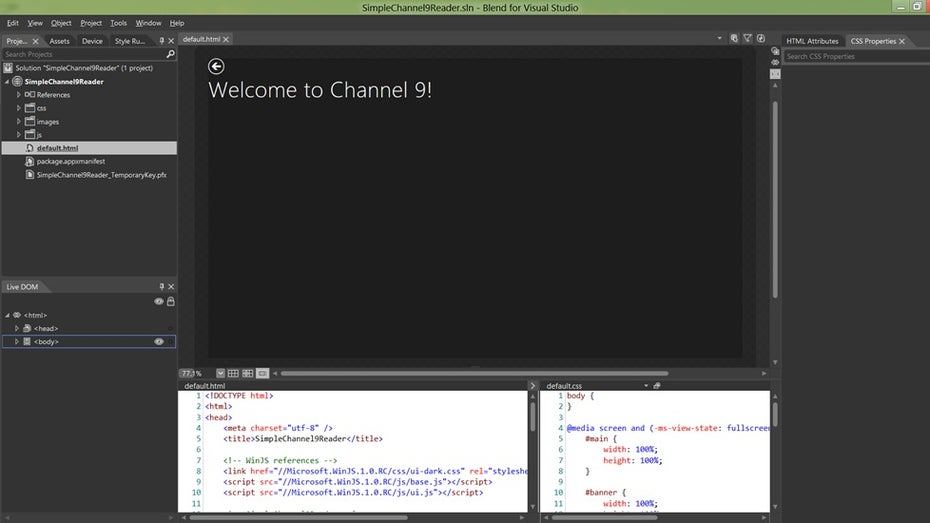This screenshot has height=523, width=930.
Task: Click the lock icon in the Live DOM header
Action: click(x=171, y=301)
